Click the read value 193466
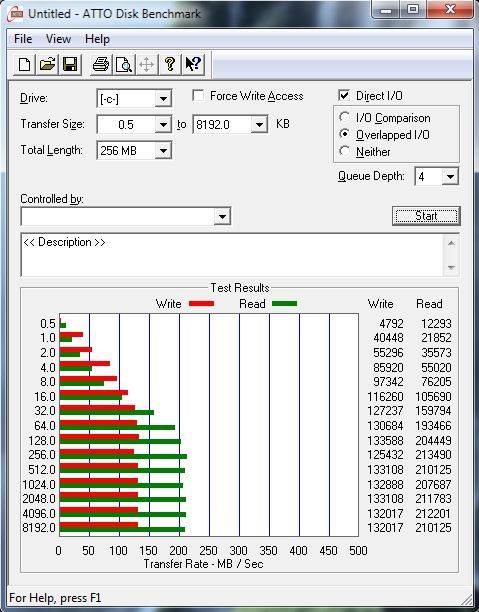Viewport: 479px width, 612px height. pyautogui.click(x=433, y=425)
